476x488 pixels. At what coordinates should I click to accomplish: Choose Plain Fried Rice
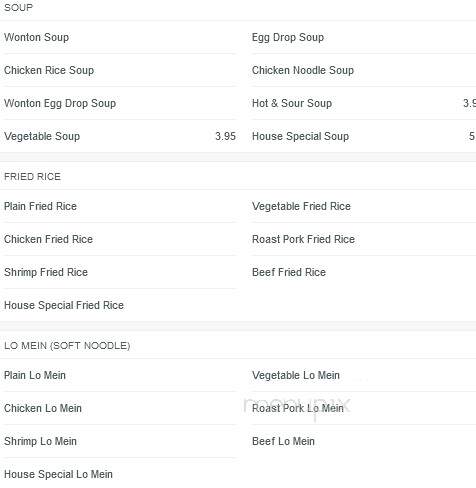(x=40, y=206)
